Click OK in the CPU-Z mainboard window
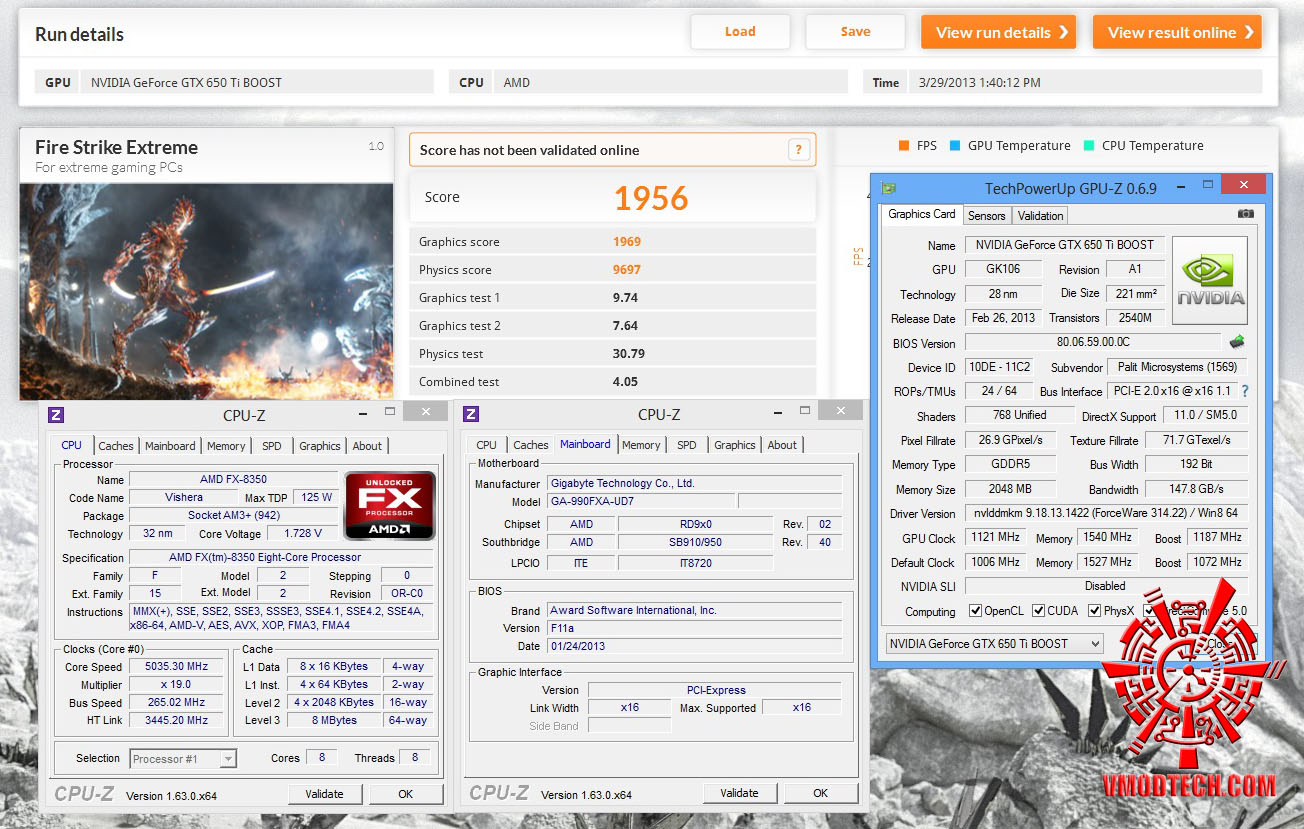Screen dimensions: 1304x829 click(820, 793)
